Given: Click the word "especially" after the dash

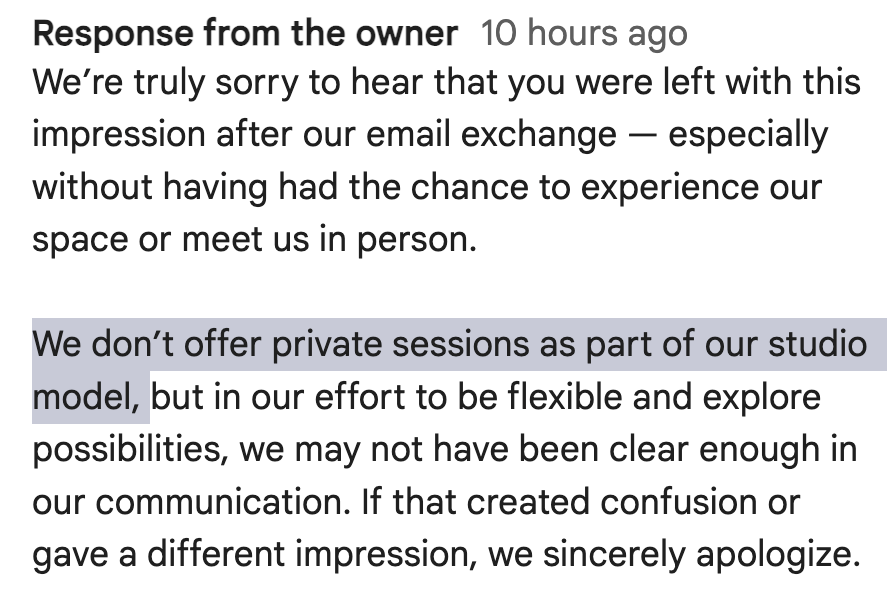Looking at the screenshot, I should [x=747, y=134].
